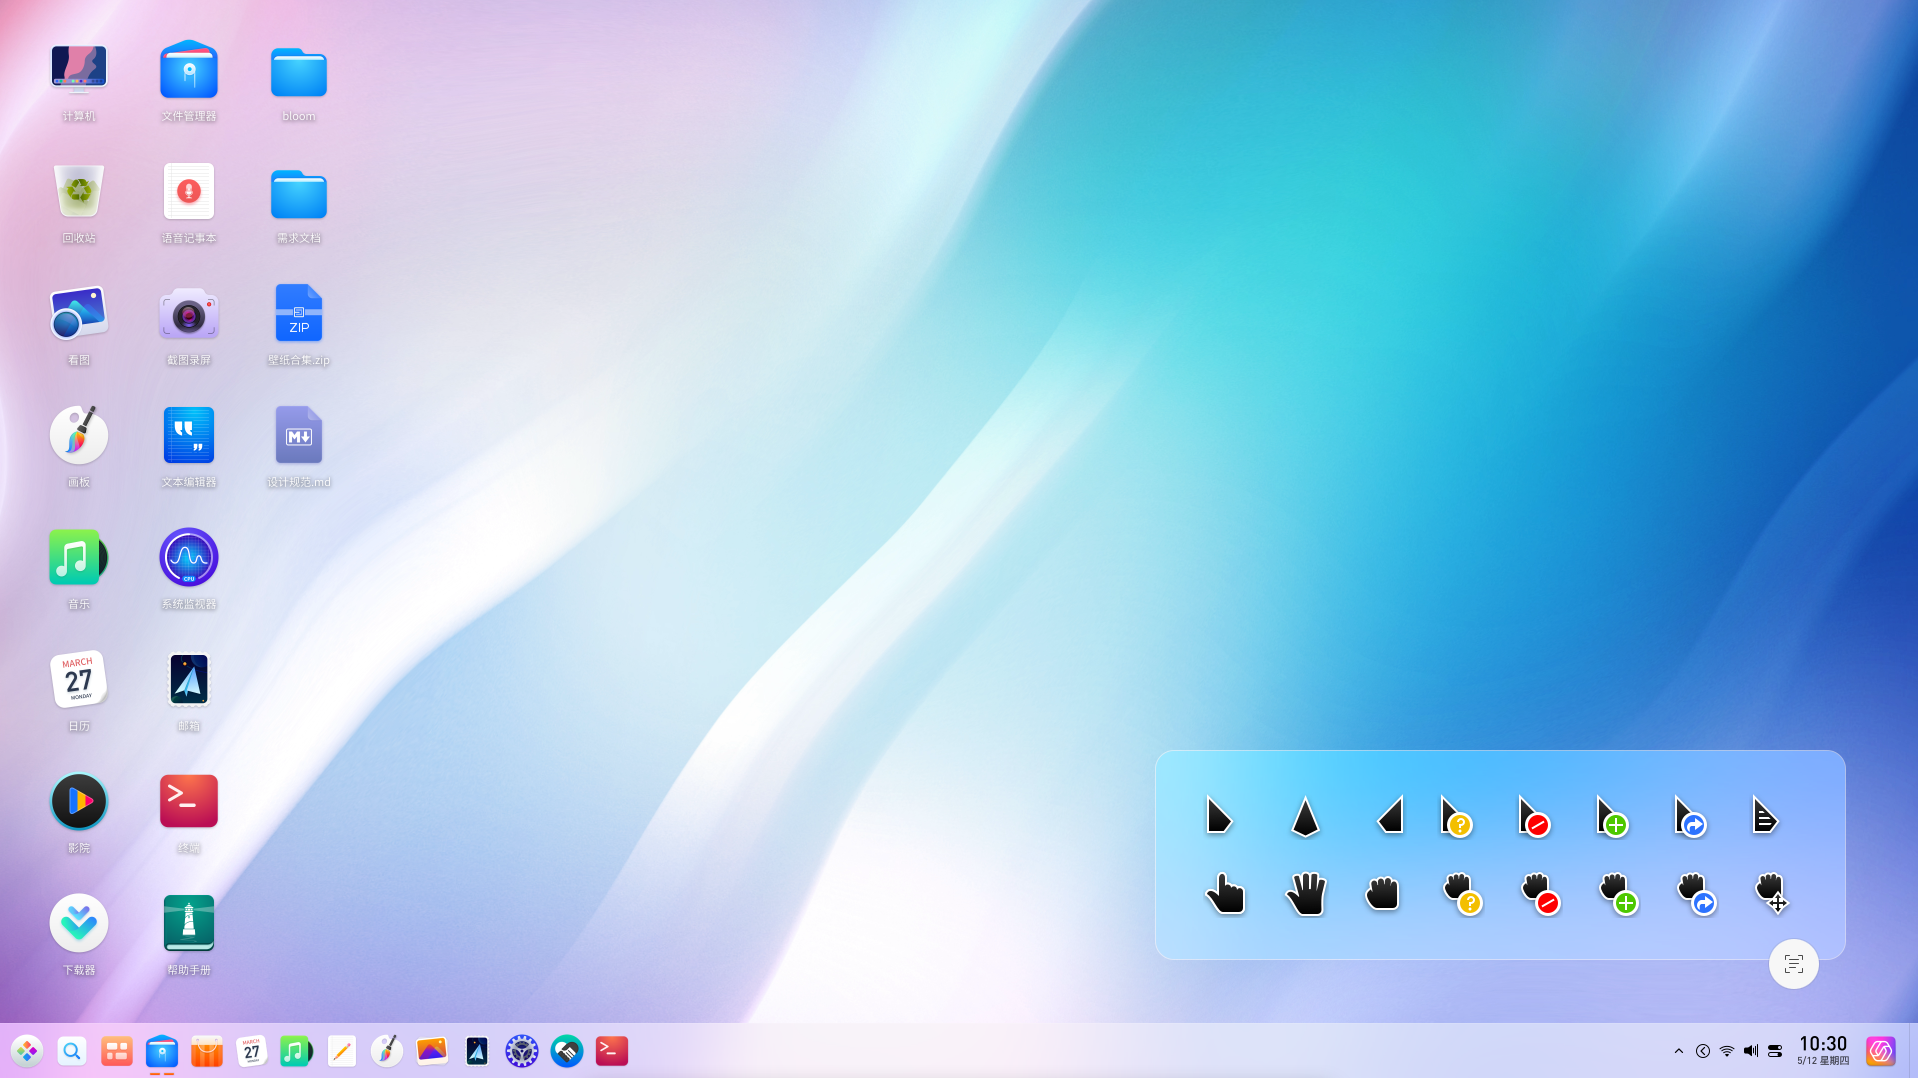
Task: Open the 计算机 desktop icon
Action: [x=79, y=70]
